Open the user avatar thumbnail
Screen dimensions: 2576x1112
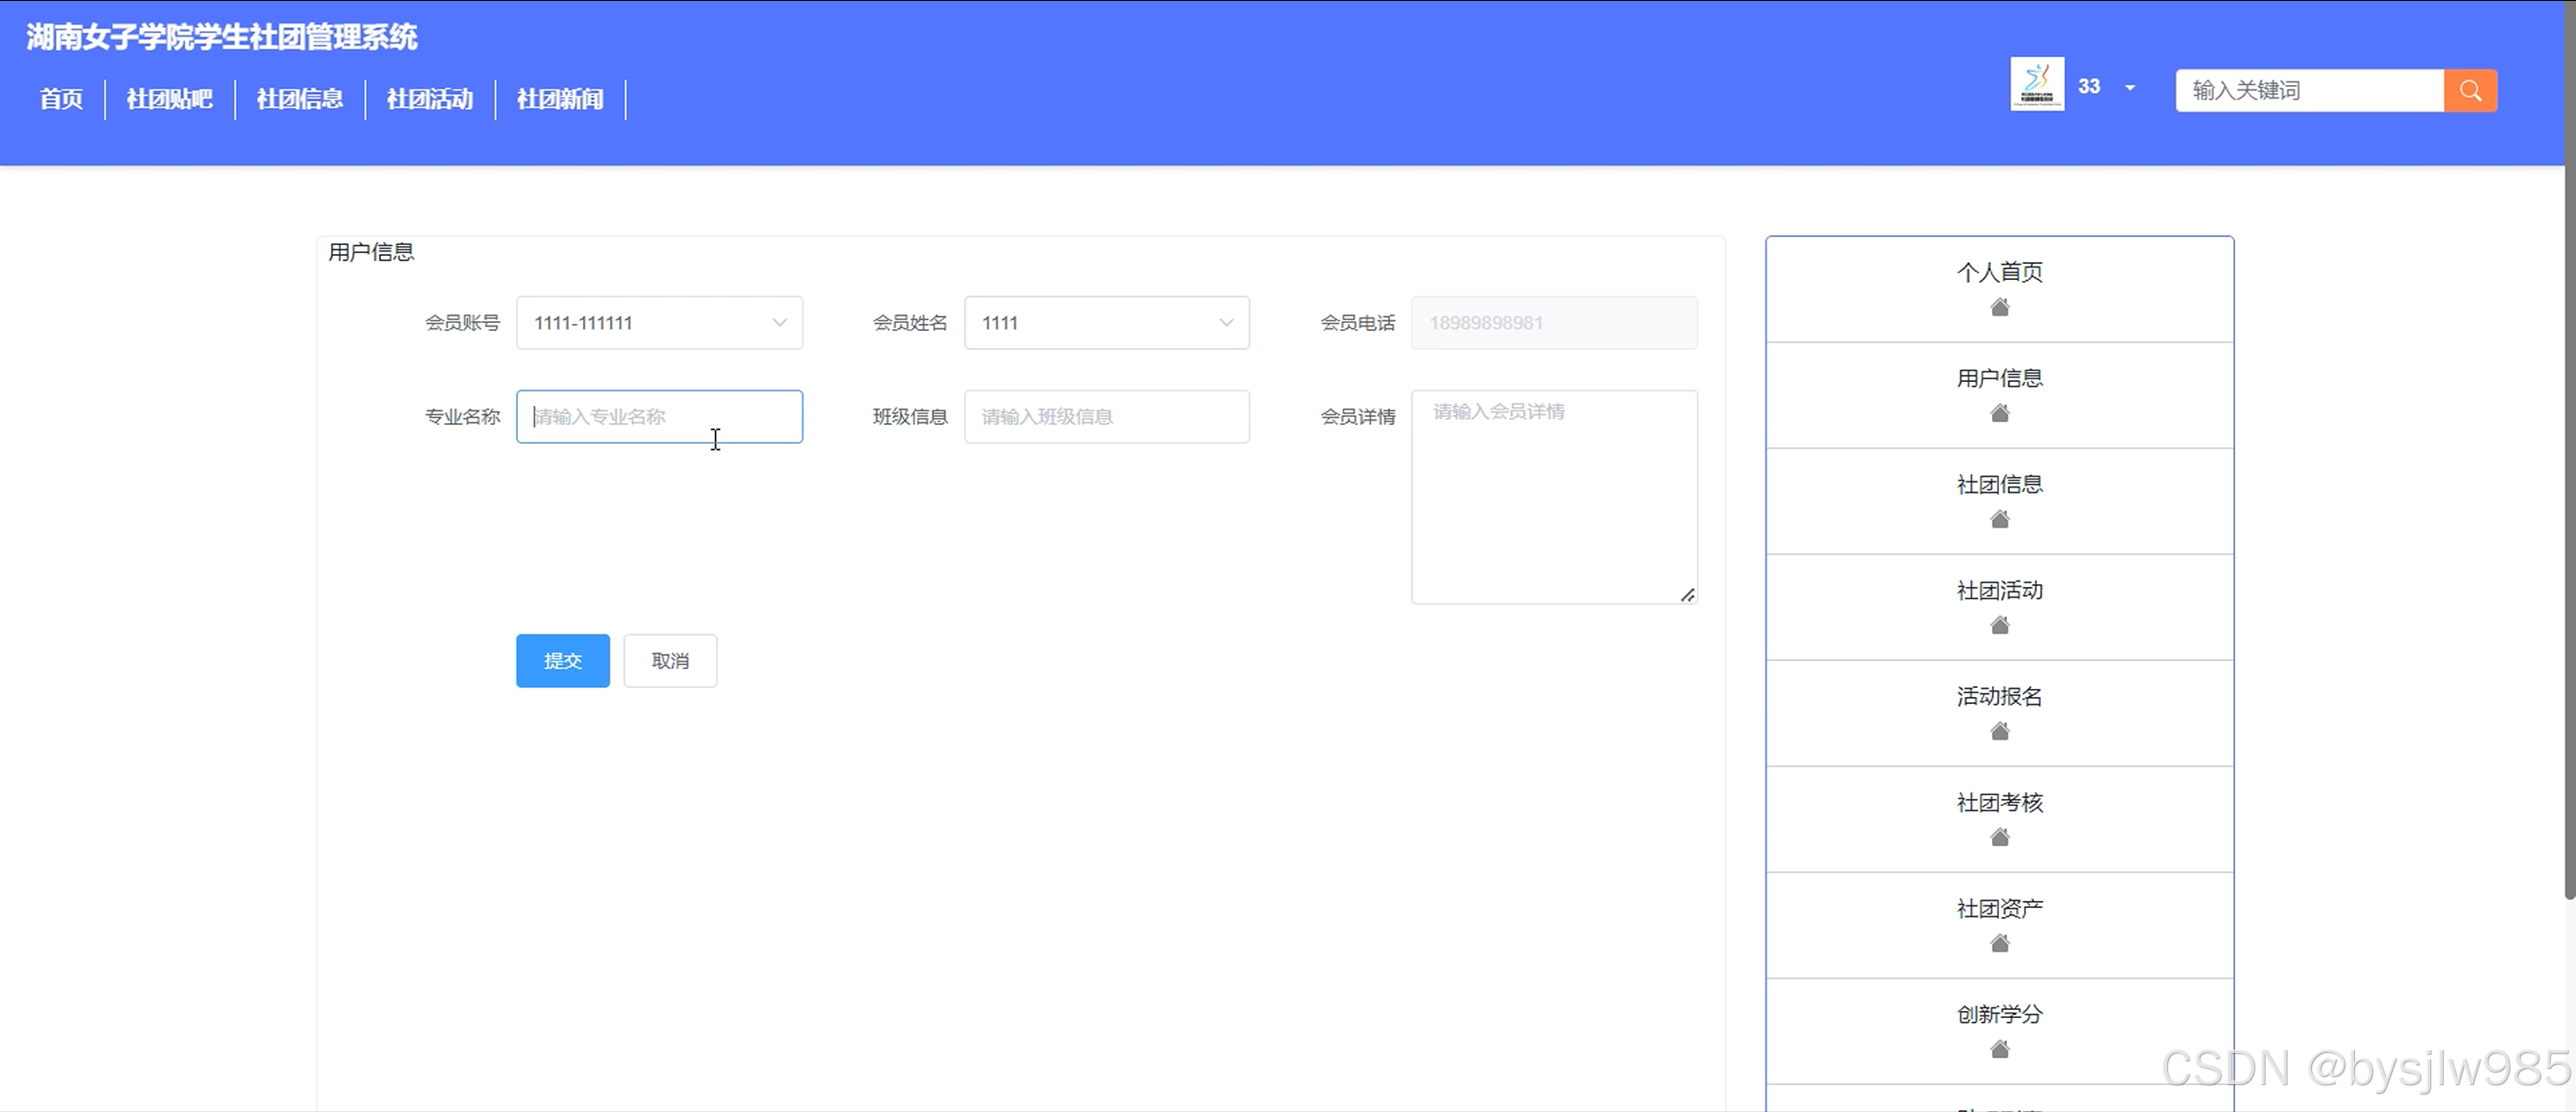click(x=2037, y=85)
